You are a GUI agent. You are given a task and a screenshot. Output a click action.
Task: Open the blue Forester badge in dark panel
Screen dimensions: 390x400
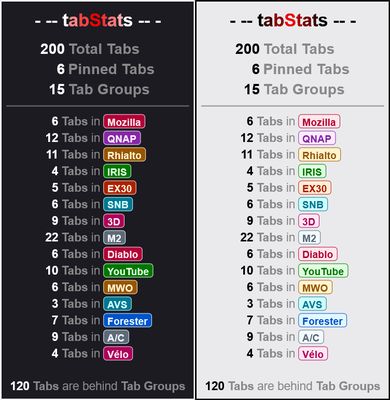pos(127,321)
